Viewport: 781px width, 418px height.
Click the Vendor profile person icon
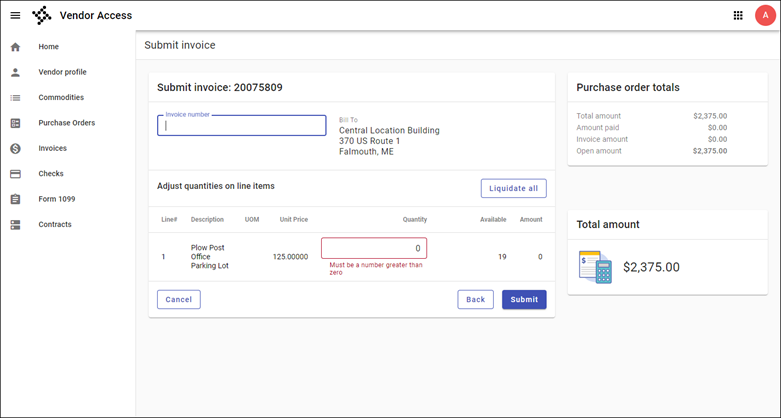pyautogui.click(x=15, y=73)
